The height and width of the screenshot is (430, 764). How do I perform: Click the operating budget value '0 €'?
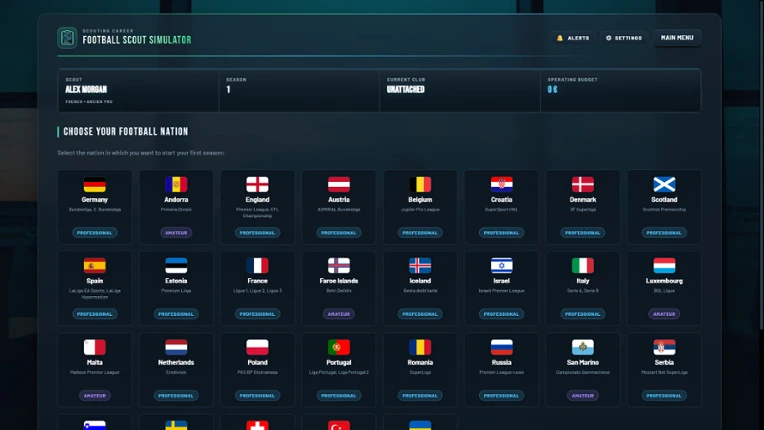tap(552, 90)
